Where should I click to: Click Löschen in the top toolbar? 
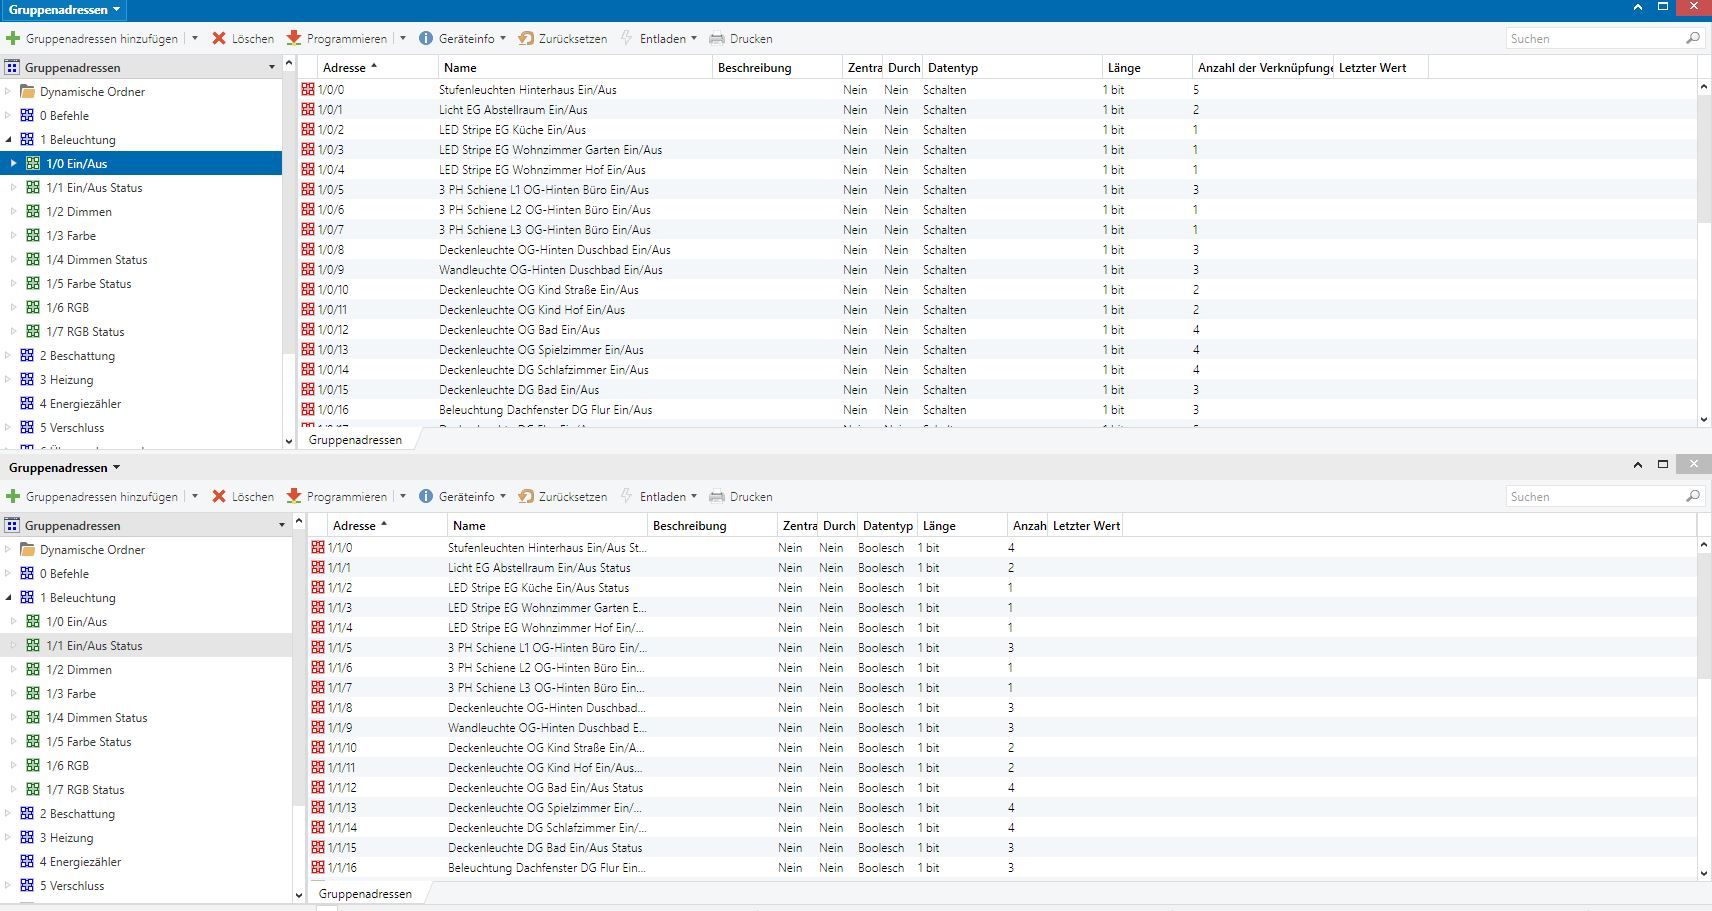[x=243, y=39]
